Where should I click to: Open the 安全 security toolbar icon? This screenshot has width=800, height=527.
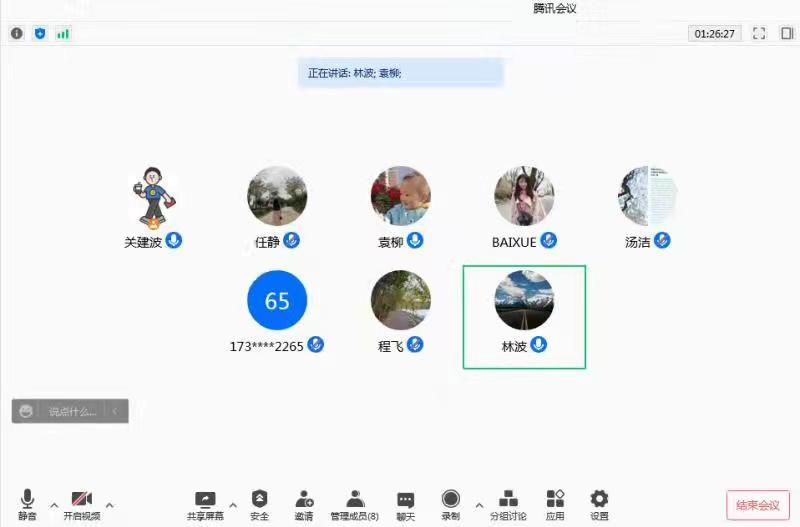click(x=259, y=504)
